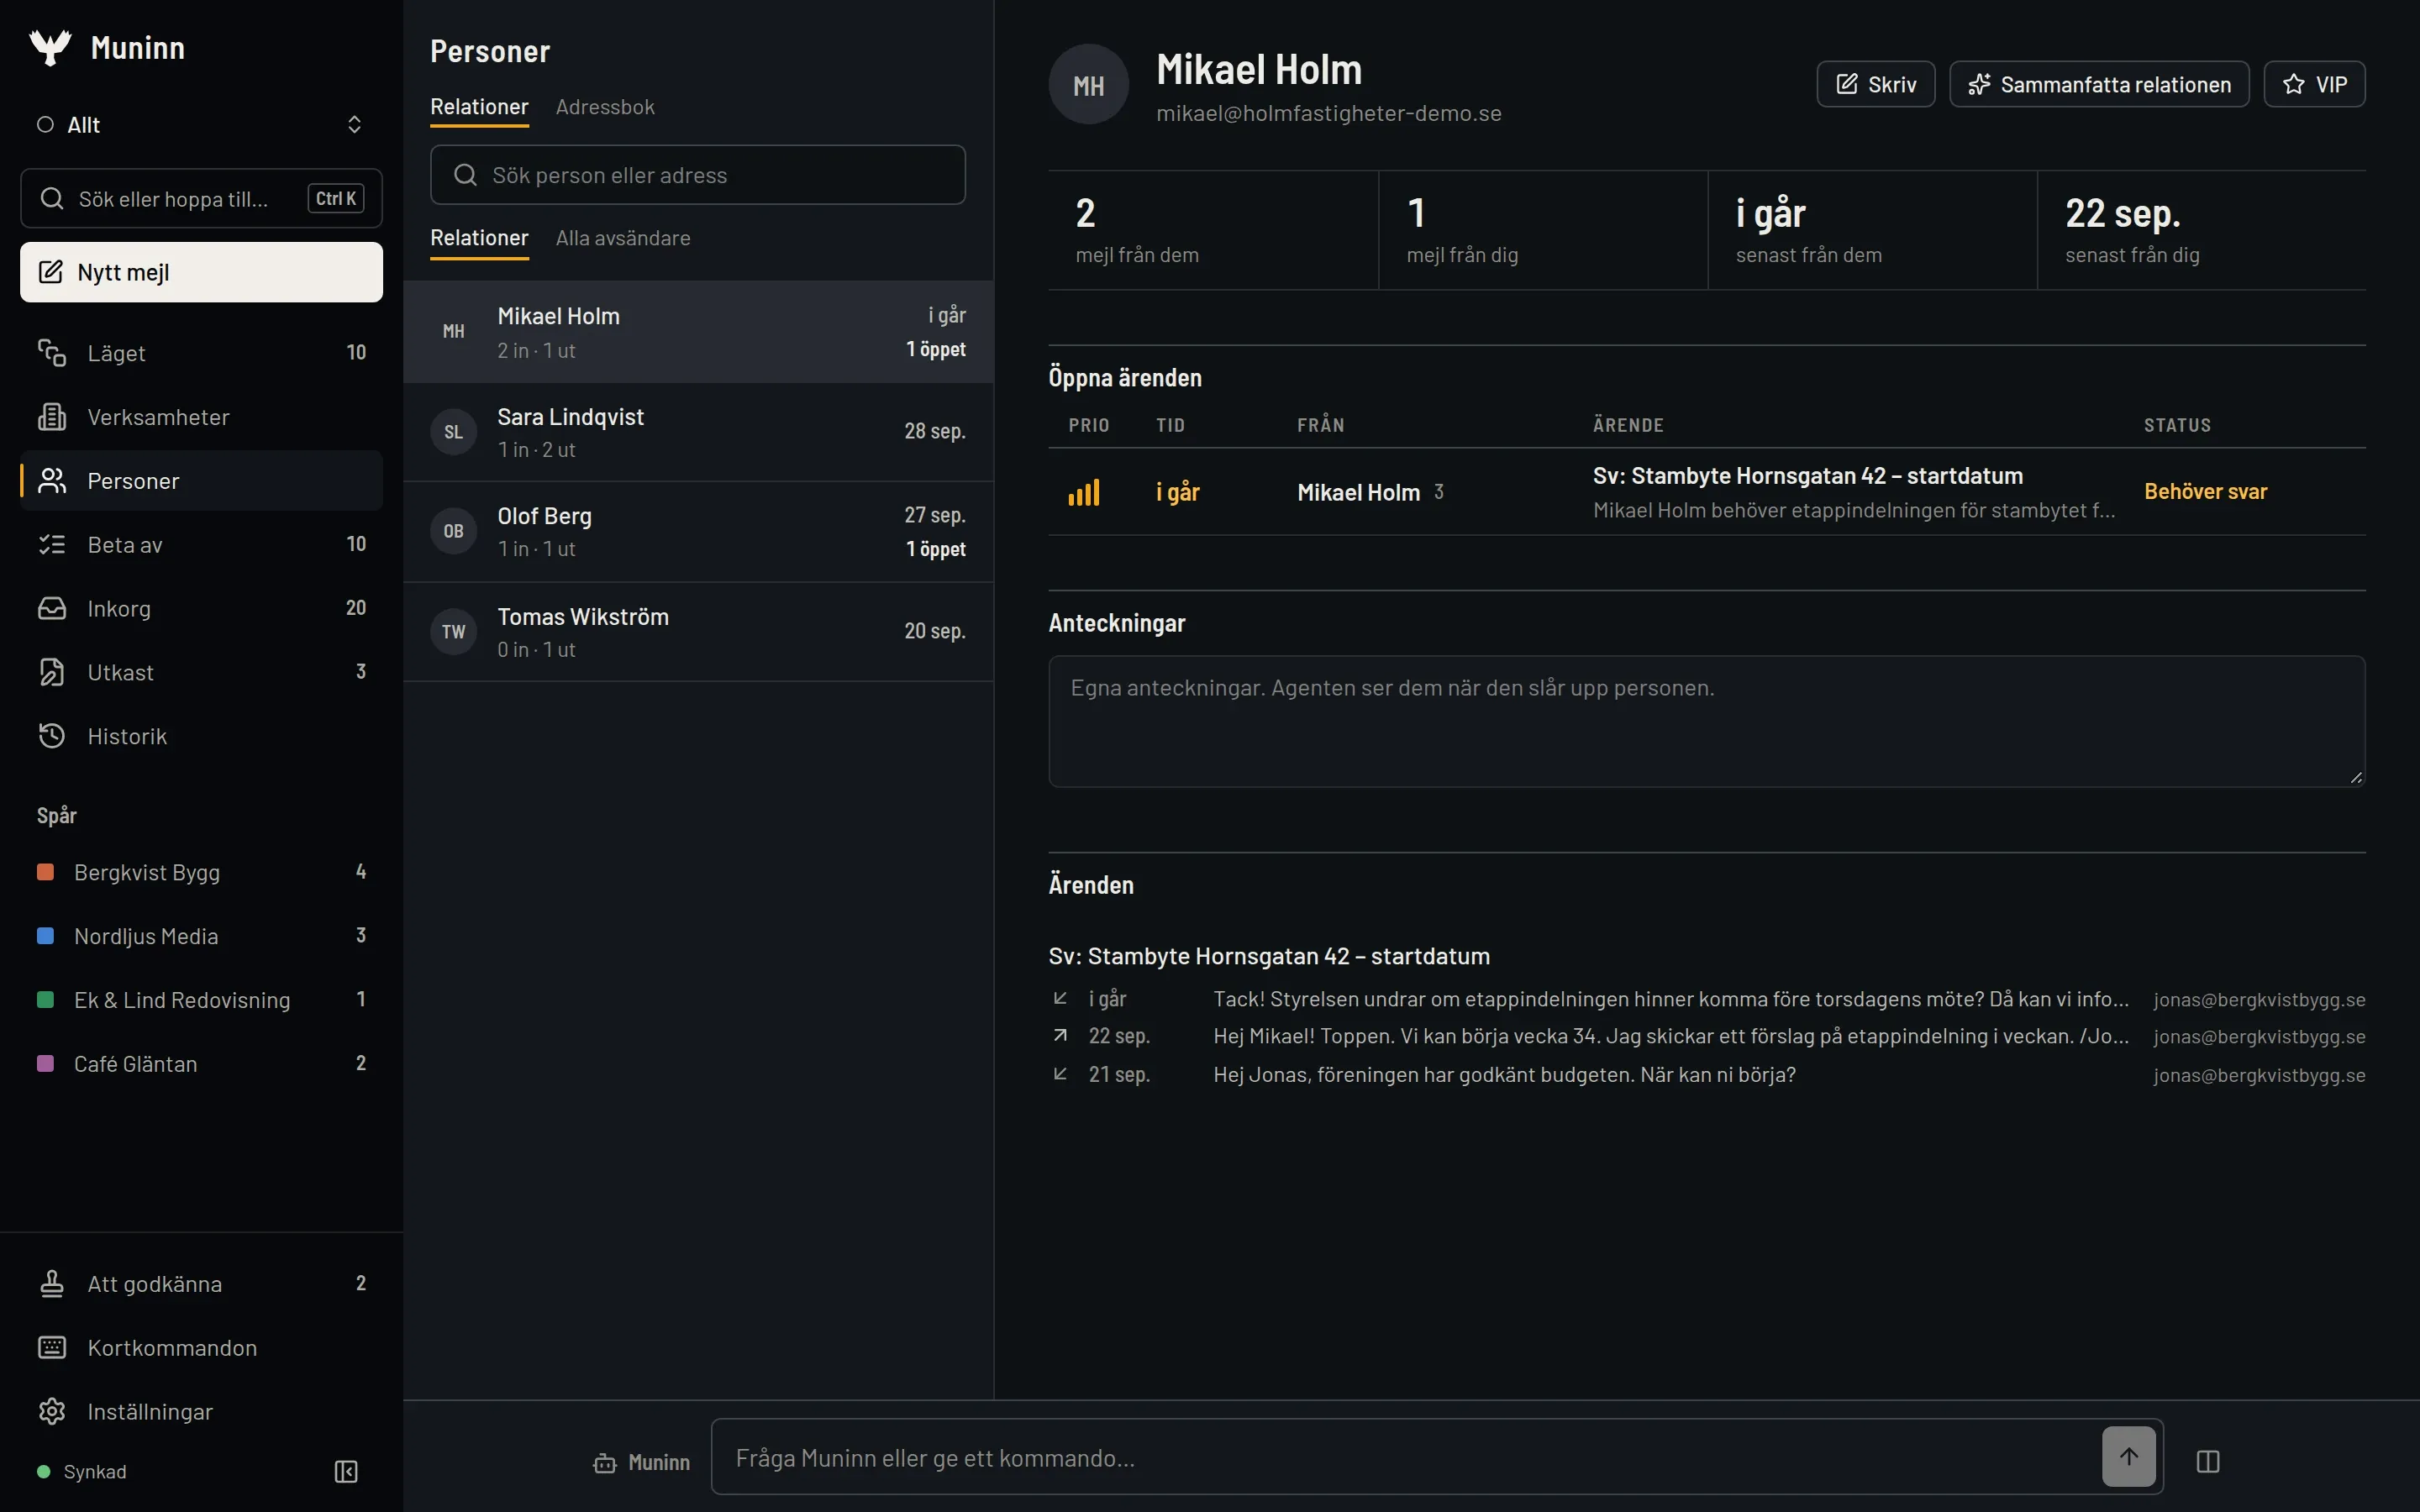Open Personer in the sidebar

pyautogui.click(x=201, y=481)
